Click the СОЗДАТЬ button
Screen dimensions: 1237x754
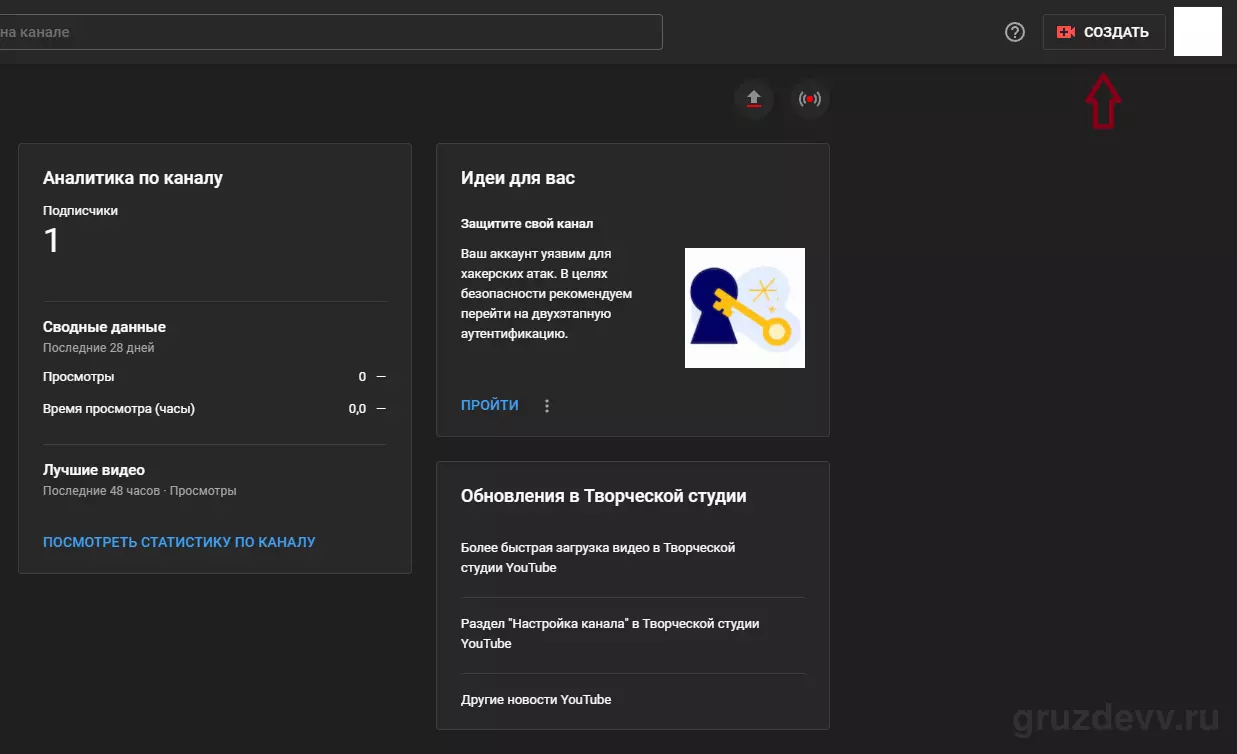click(x=1104, y=32)
